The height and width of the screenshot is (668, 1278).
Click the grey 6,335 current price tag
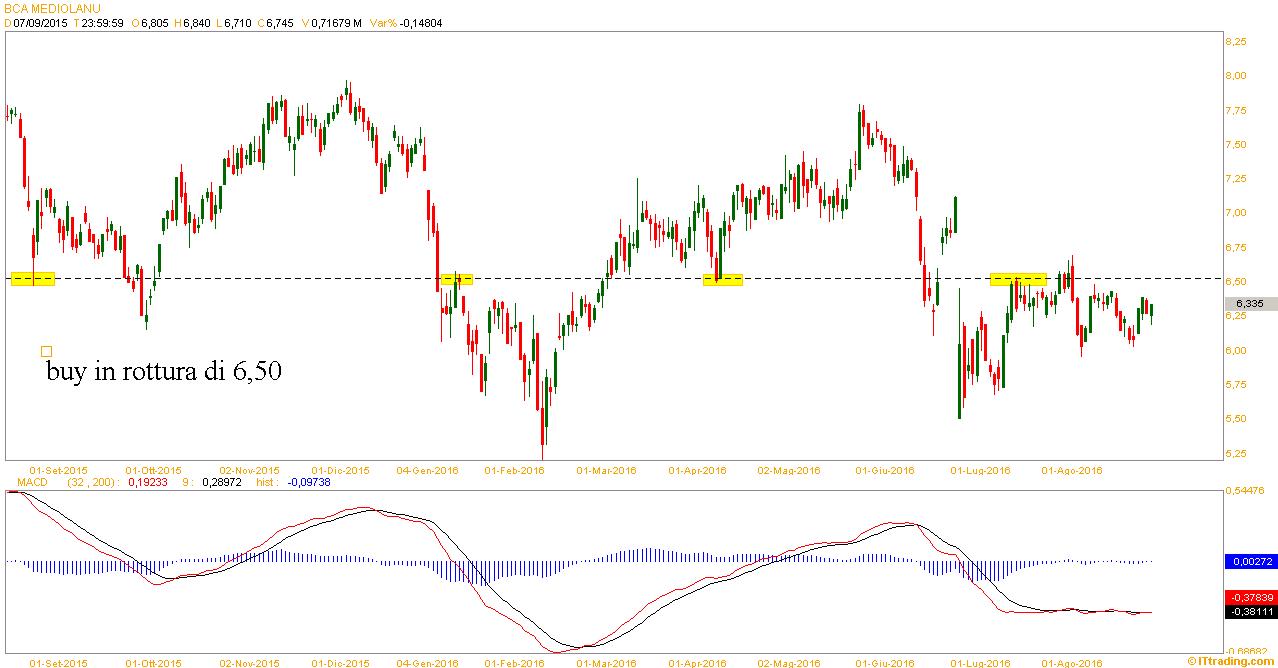(1250, 304)
